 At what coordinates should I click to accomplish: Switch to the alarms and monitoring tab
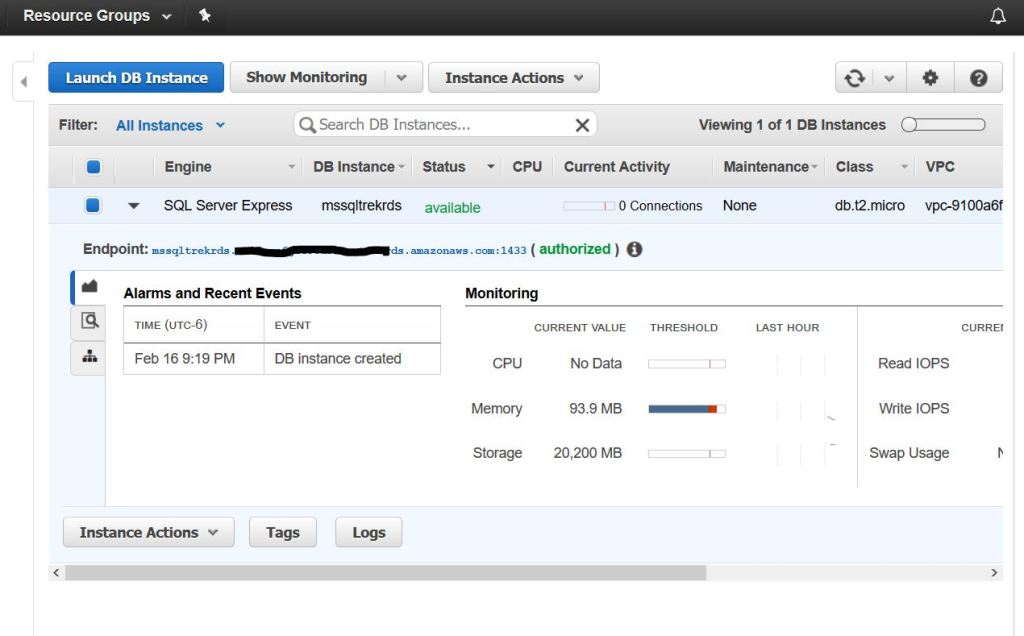coord(89,287)
